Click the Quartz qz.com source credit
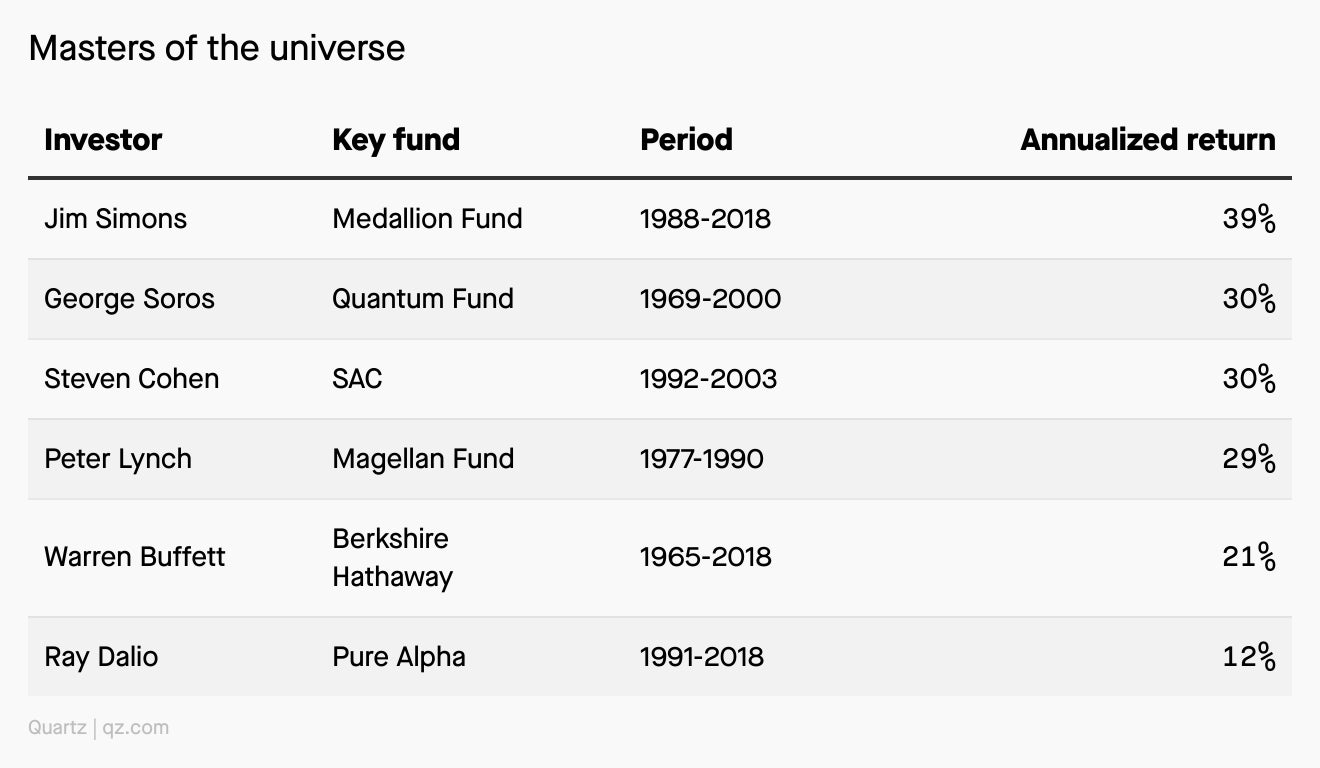1320x768 pixels. (x=98, y=727)
